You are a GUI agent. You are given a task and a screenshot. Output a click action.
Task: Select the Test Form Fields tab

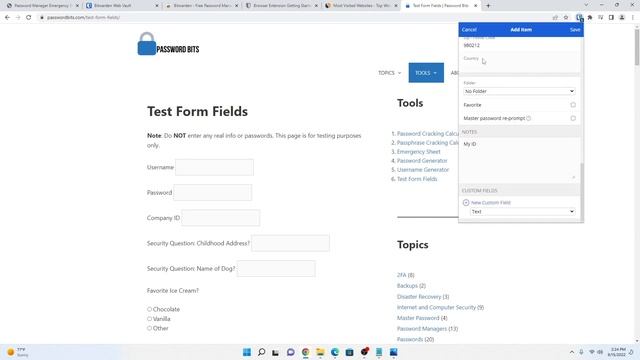click(x=440, y=6)
